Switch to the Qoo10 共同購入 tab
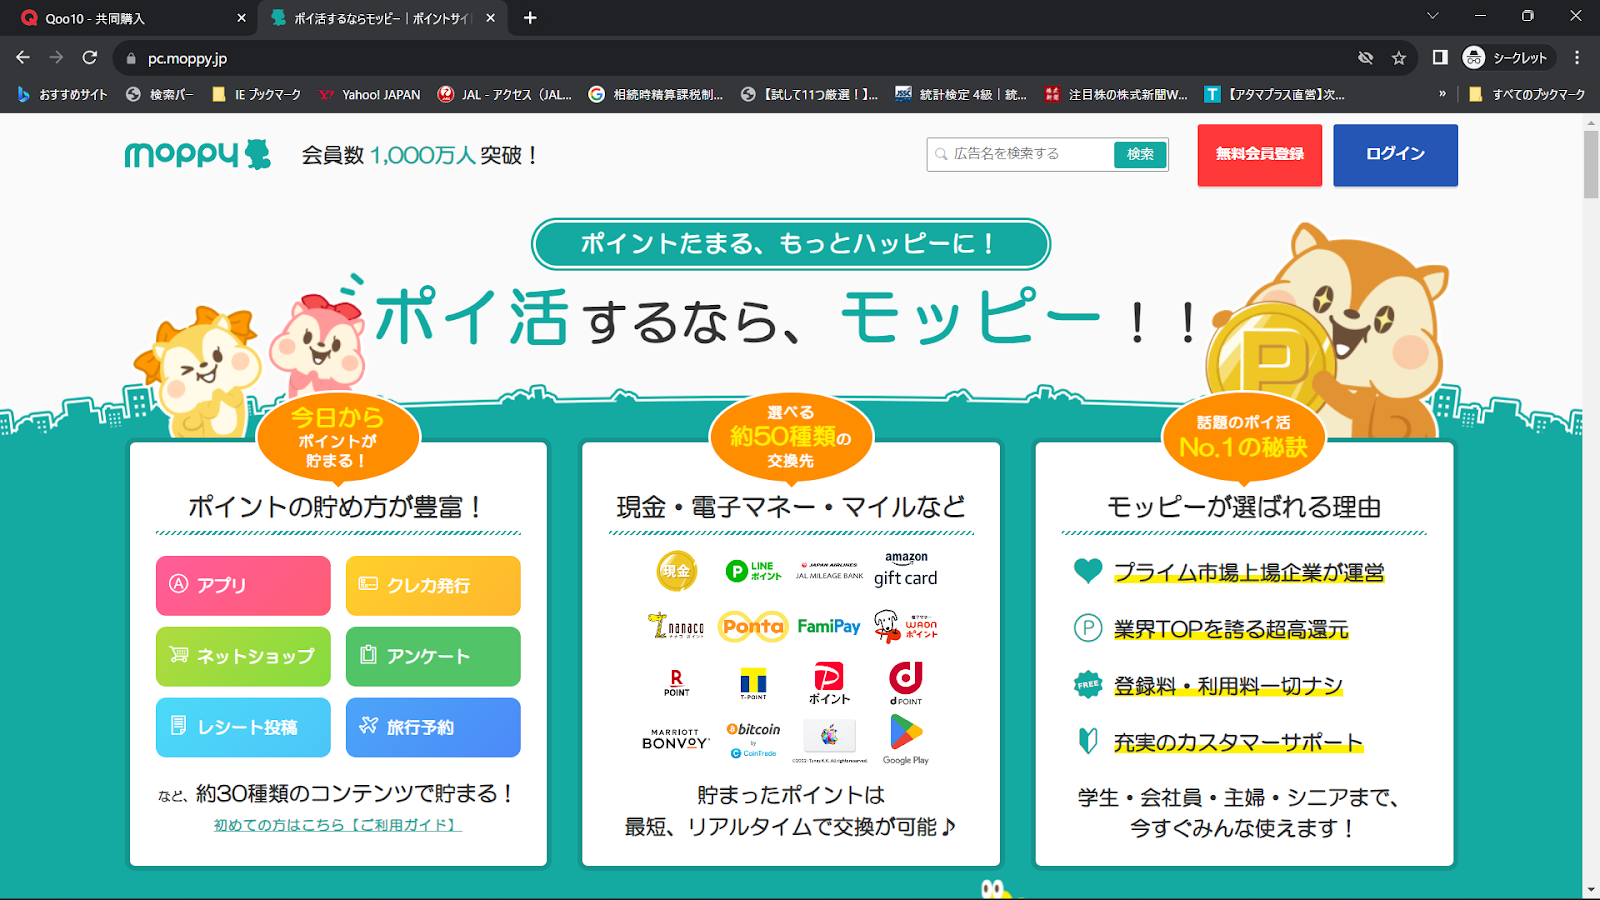Screen dimensions: 1600x900 tap(128, 18)
